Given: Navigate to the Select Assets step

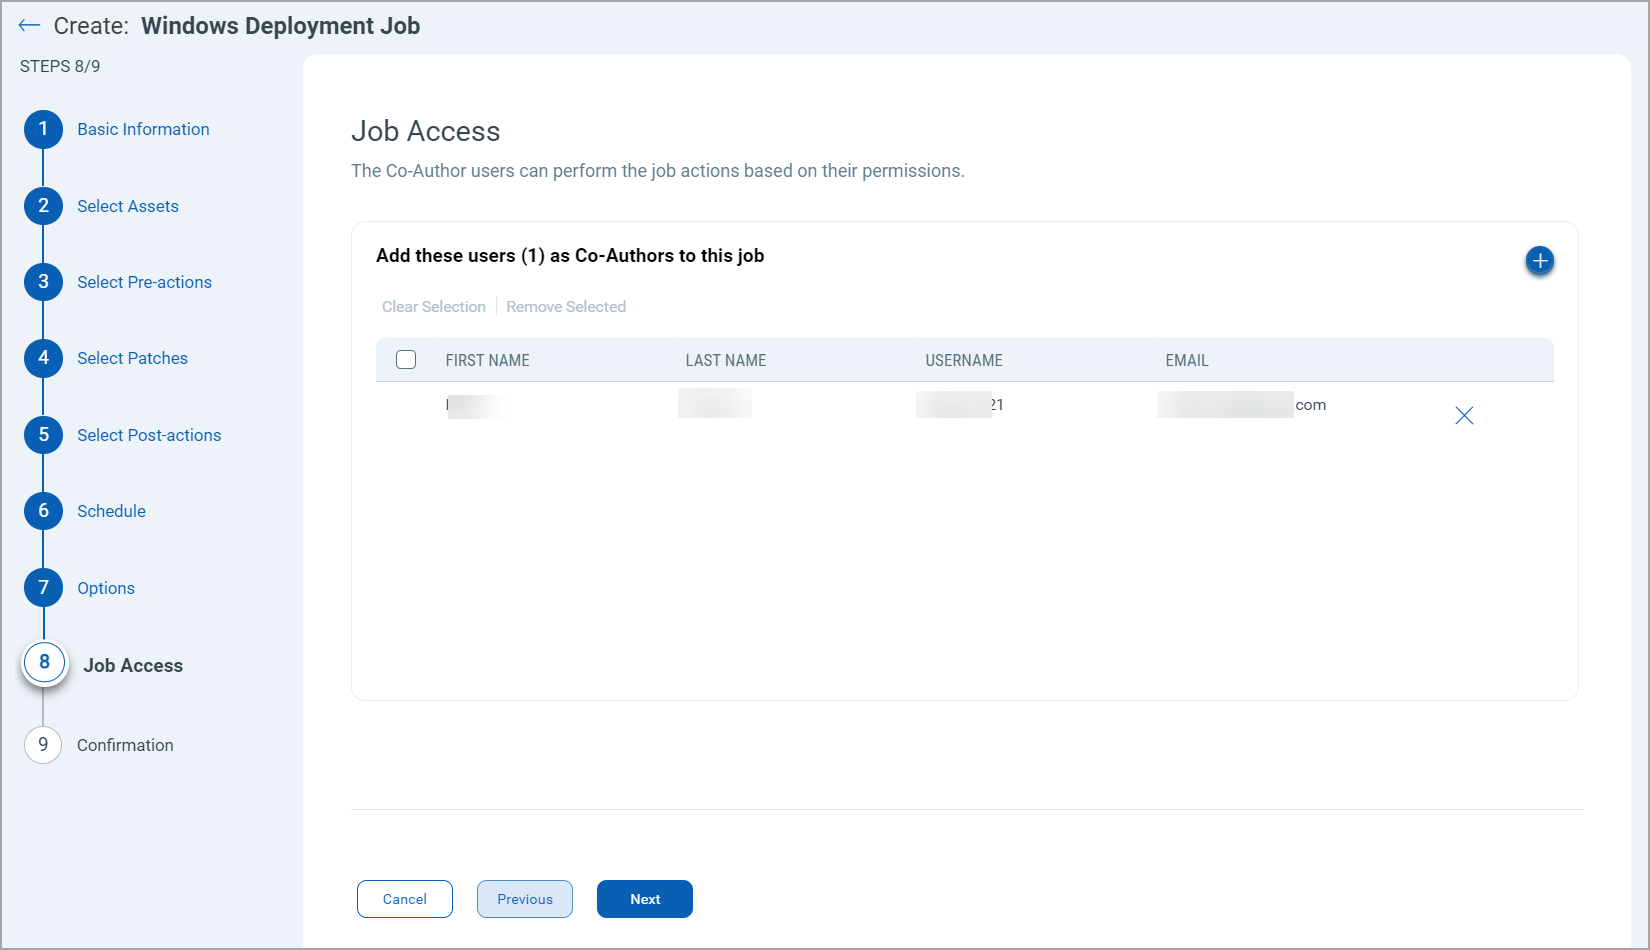Looking at the screenshot, I should [128, 206].
